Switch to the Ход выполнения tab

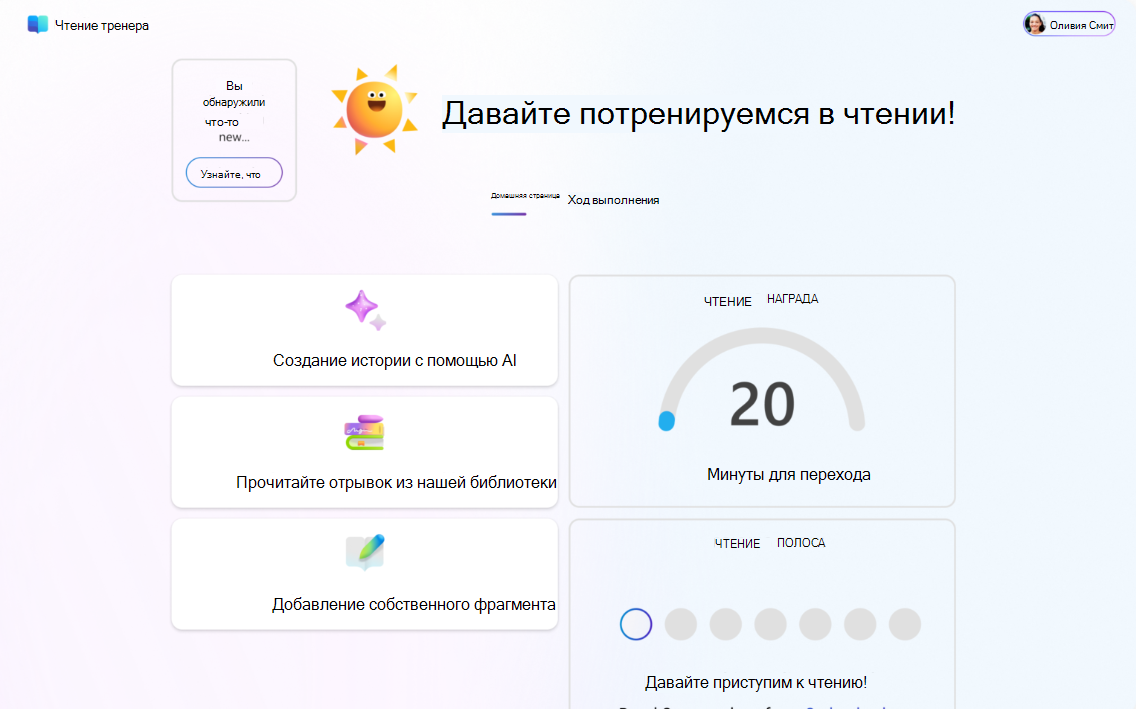click(613, 200)
